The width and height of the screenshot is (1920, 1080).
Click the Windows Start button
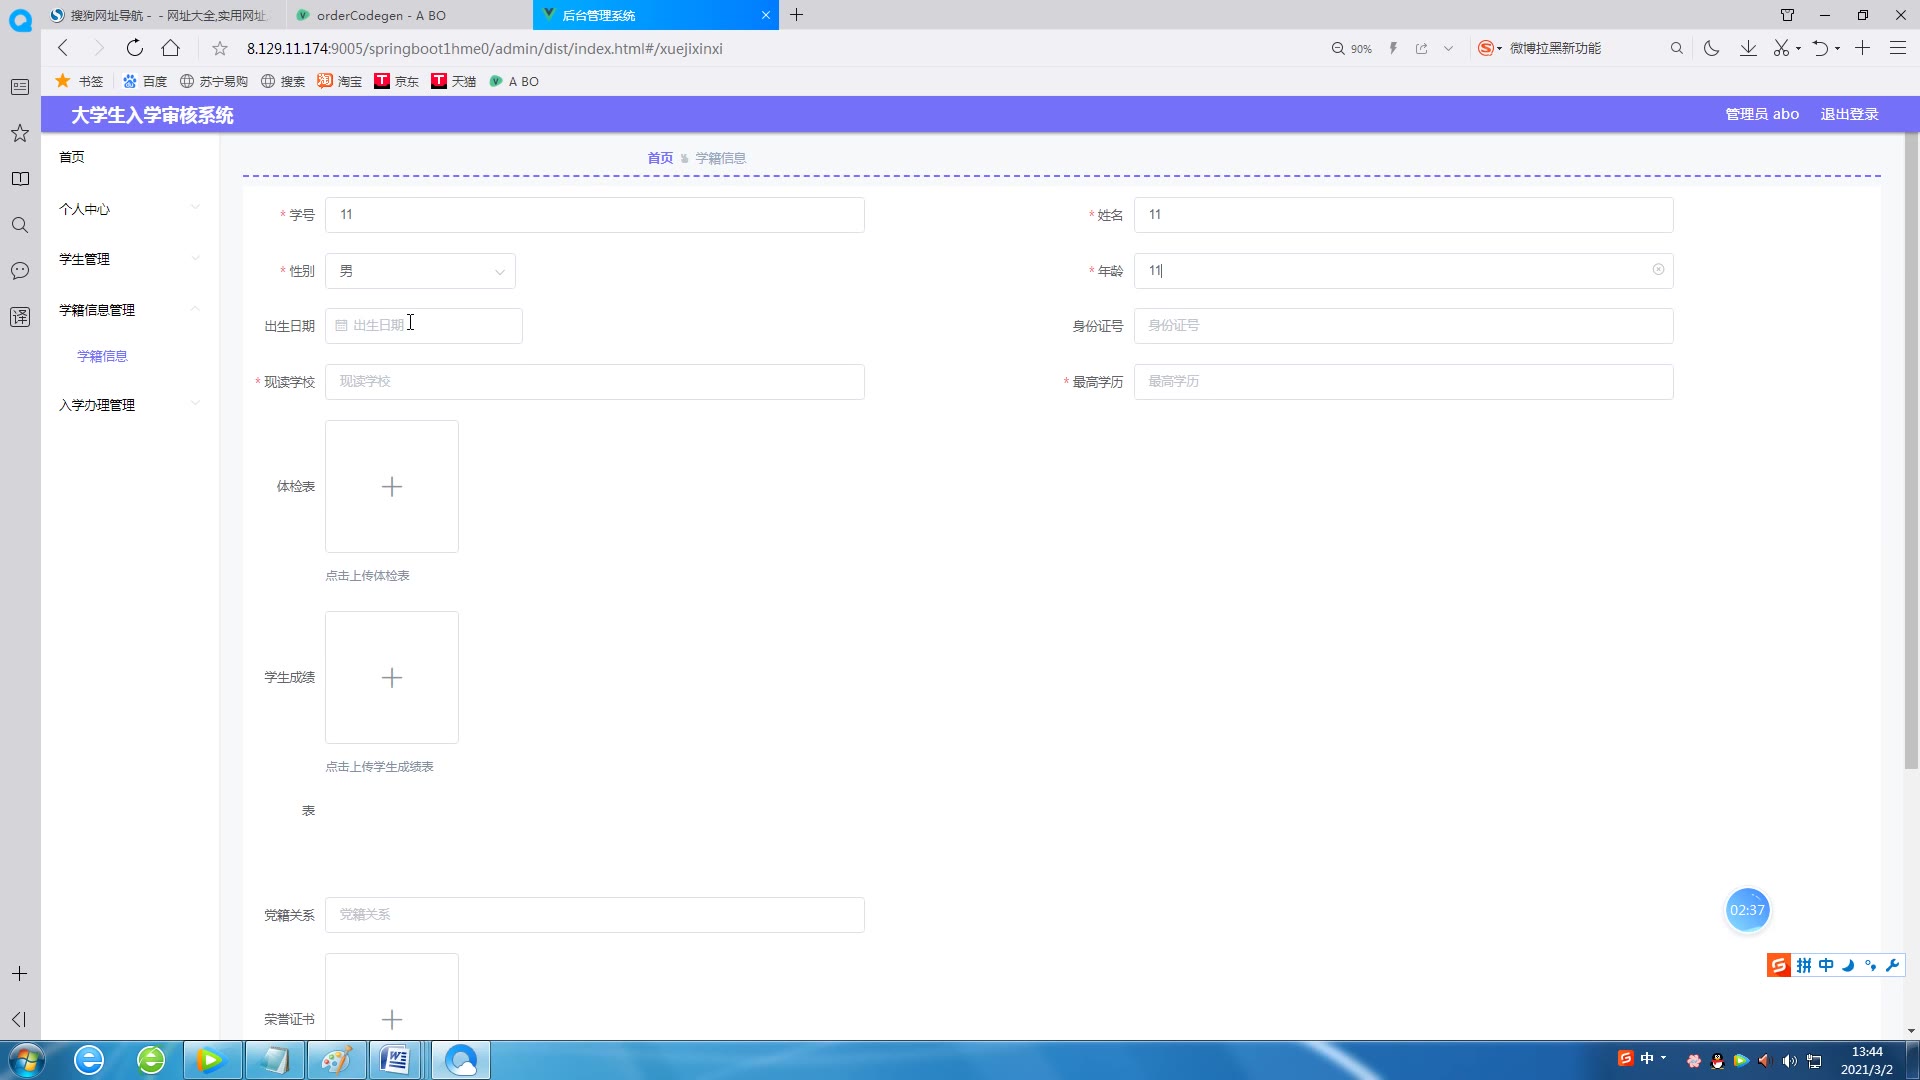[x=26, y=1060]
